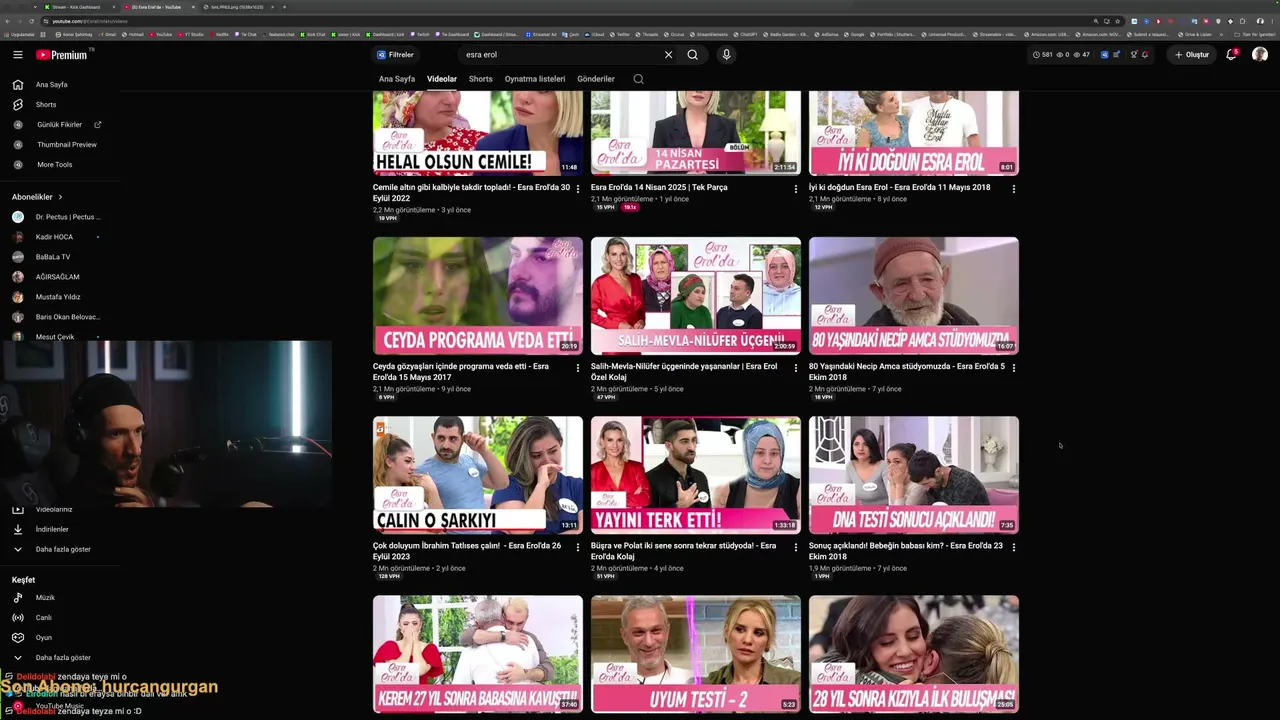Switch to the channel Shorts tab
The image size is (1280, 720).
(481, 79)
